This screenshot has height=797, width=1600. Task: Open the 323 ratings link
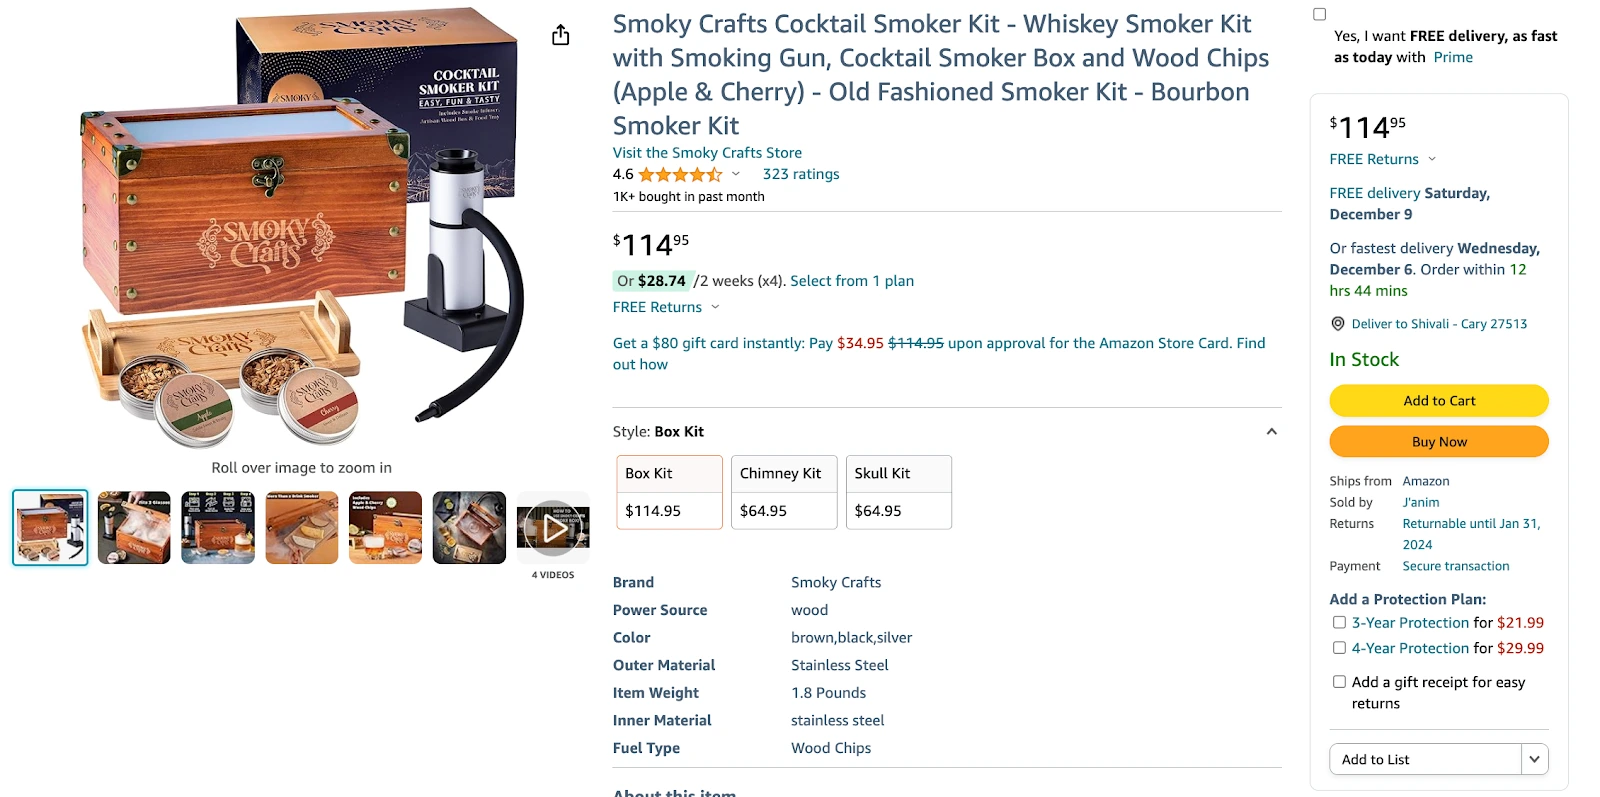(801, 174)
